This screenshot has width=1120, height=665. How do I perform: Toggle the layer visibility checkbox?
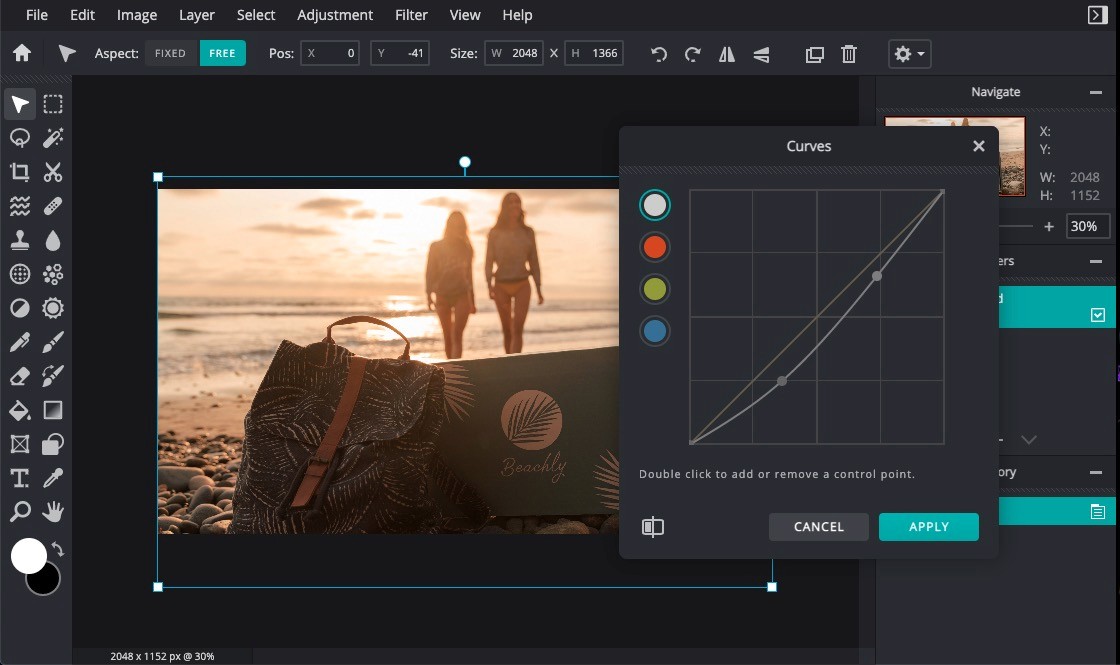coord(1098,313)
